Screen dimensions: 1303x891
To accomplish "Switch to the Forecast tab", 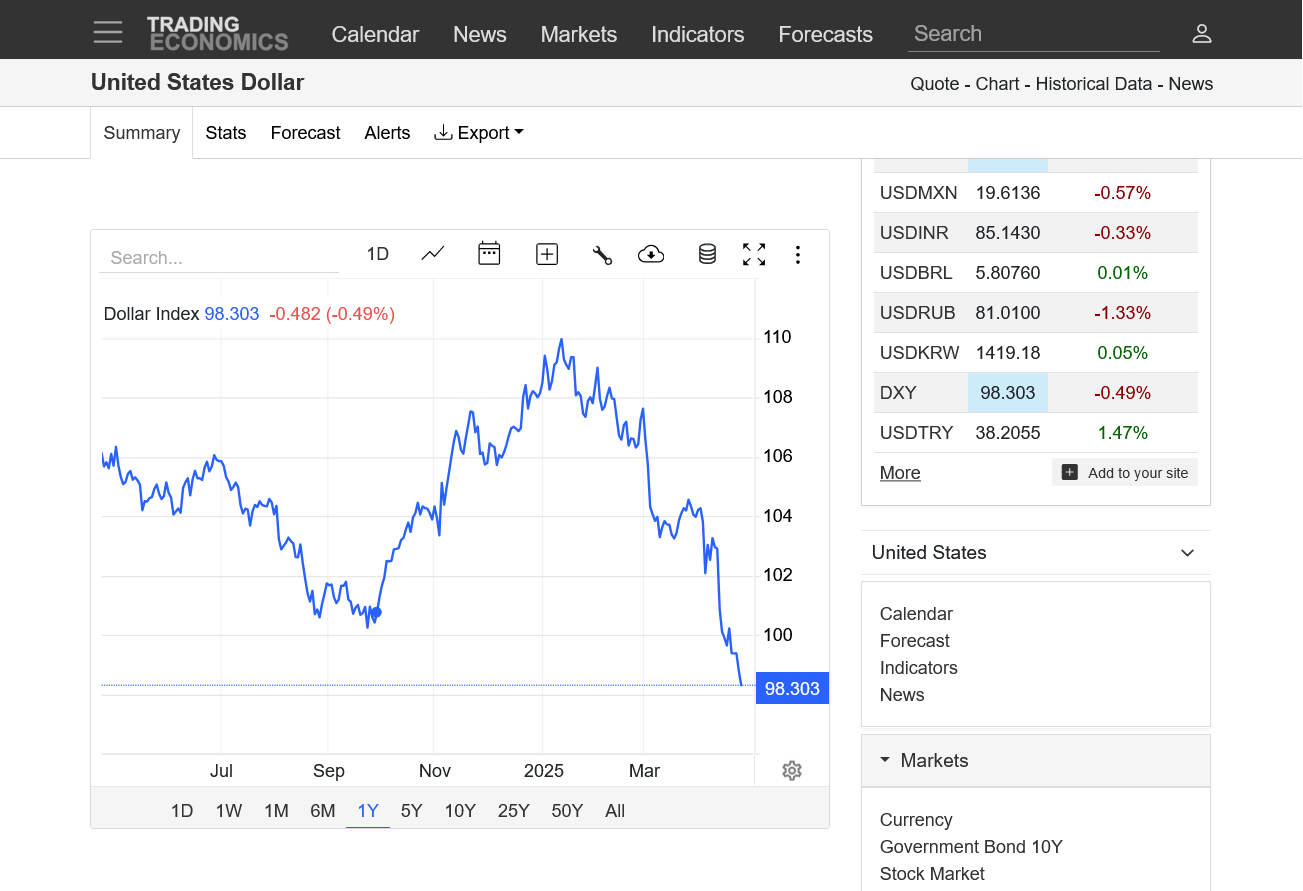I will (x=305, y=133).
